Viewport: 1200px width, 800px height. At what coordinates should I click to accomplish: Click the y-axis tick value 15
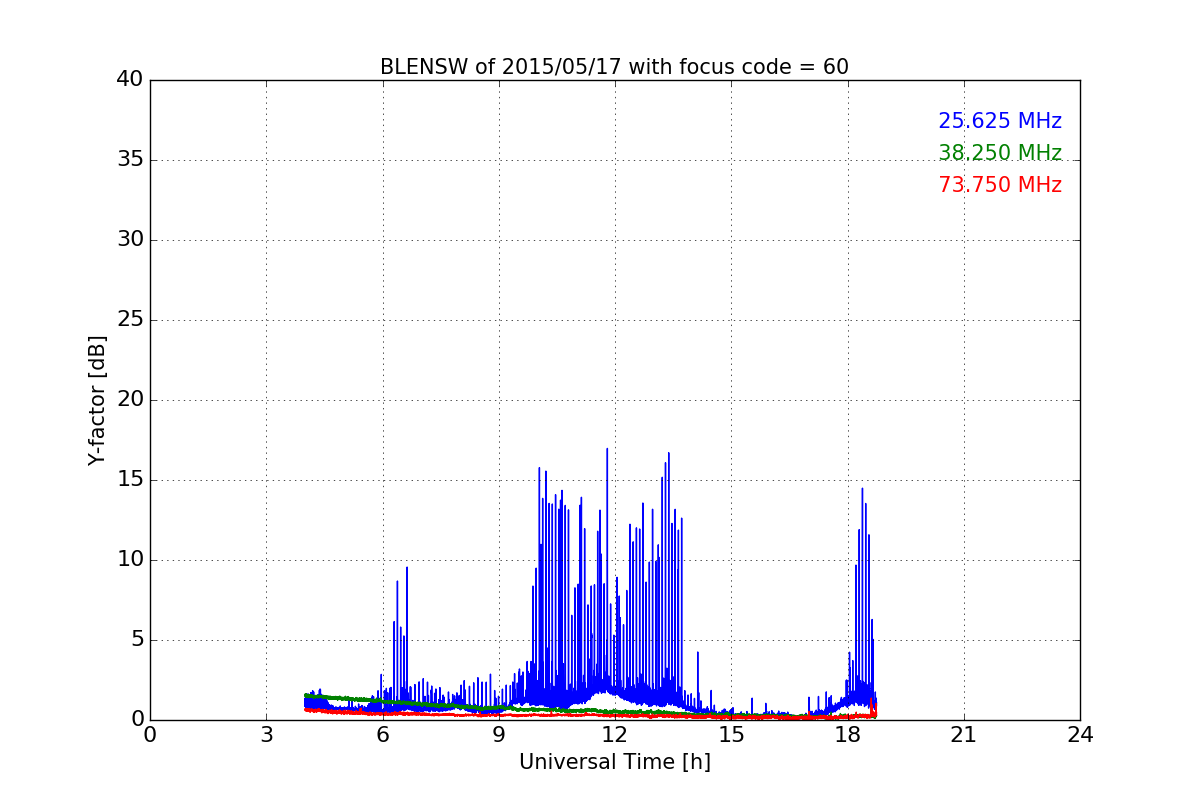click(x=130, y=480)
